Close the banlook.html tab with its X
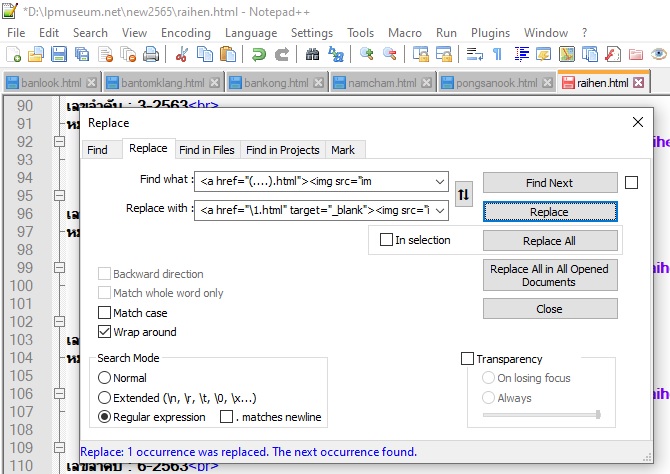This screenshot has width=670, height=474. (92, 83)
